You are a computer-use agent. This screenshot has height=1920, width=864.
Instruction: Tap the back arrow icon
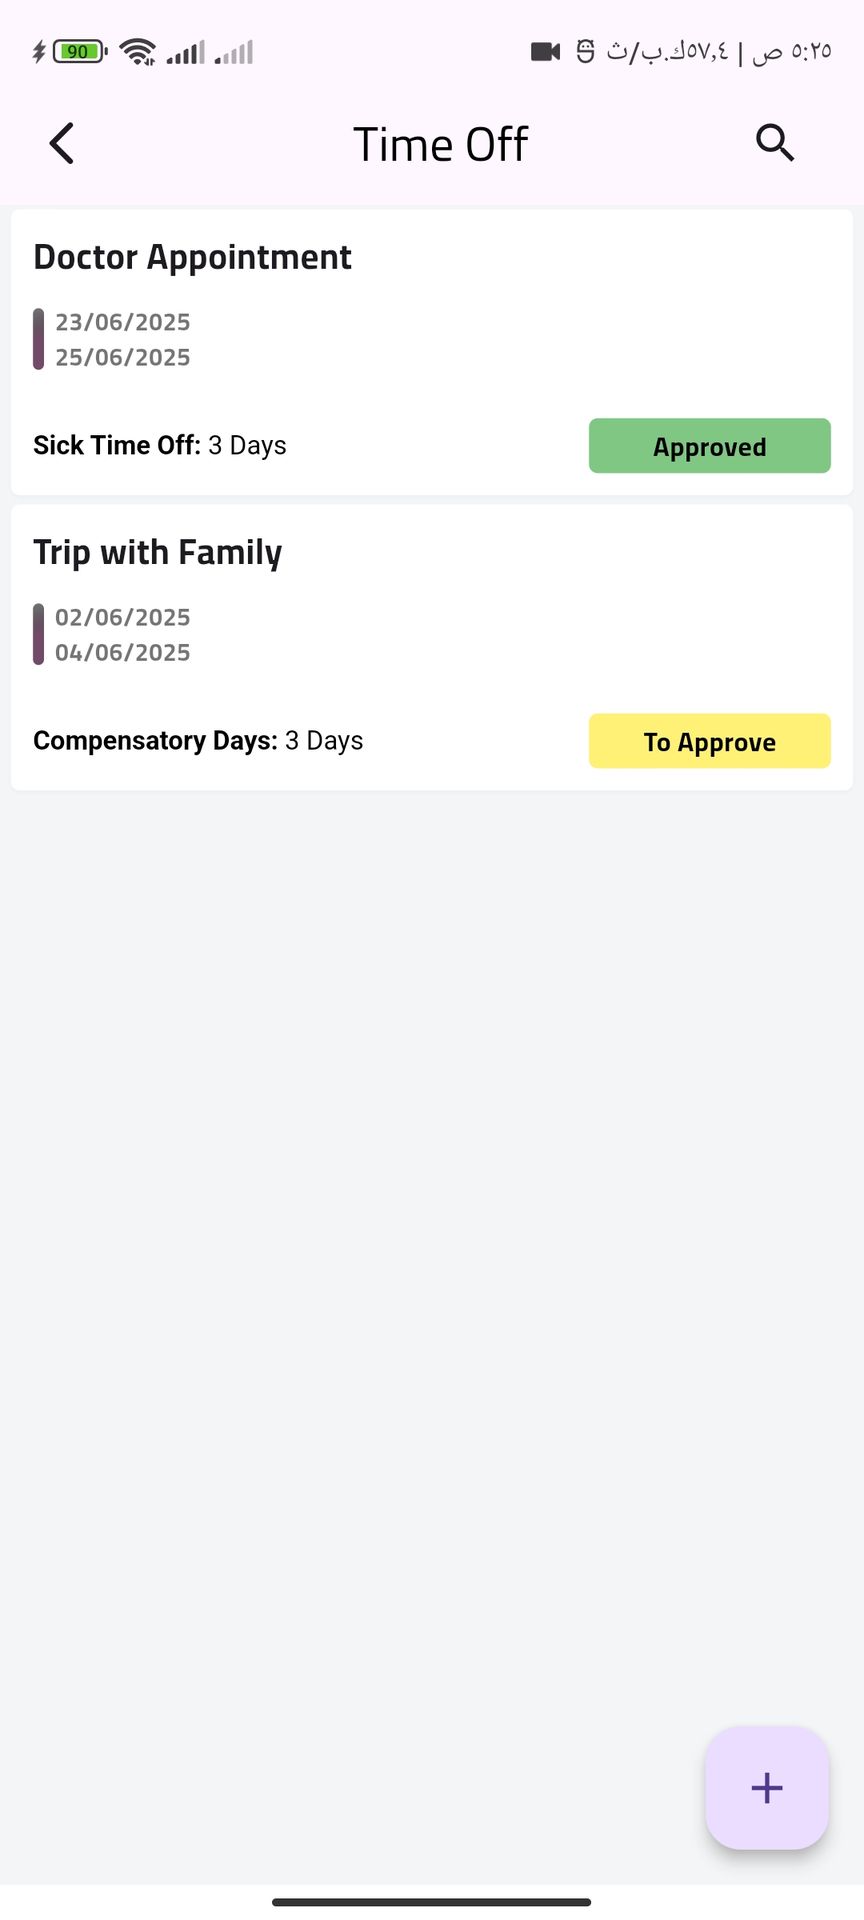[62, 144]
